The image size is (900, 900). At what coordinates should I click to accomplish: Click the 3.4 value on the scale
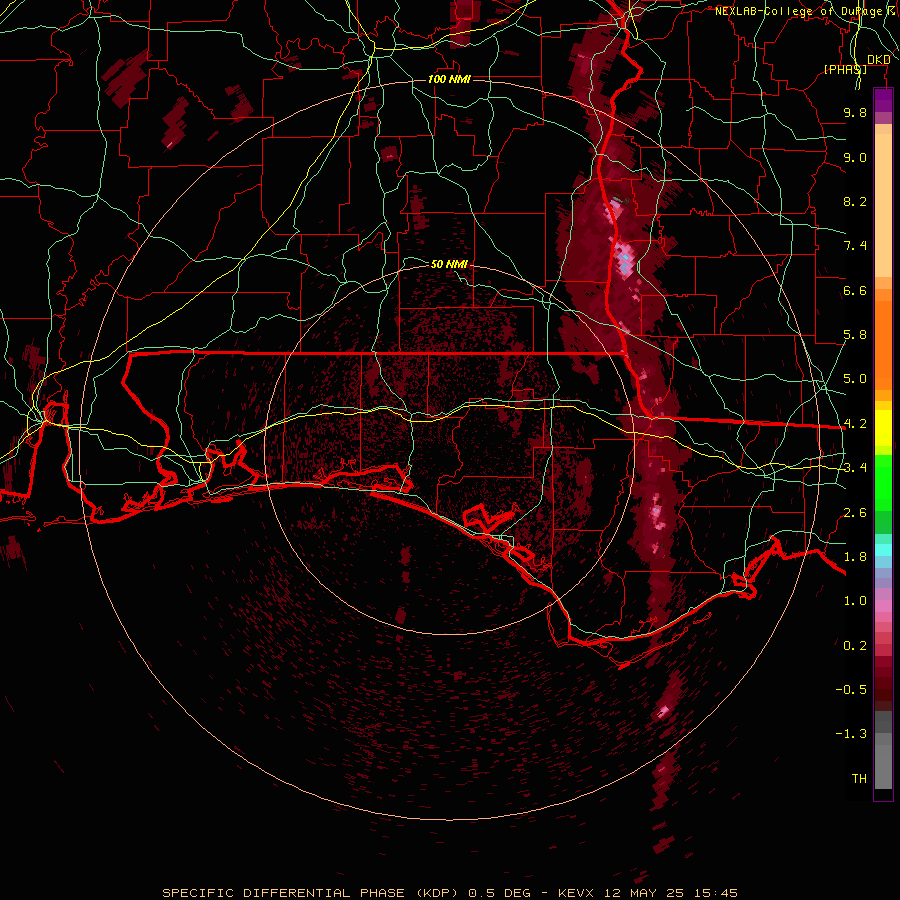point(855,468)
